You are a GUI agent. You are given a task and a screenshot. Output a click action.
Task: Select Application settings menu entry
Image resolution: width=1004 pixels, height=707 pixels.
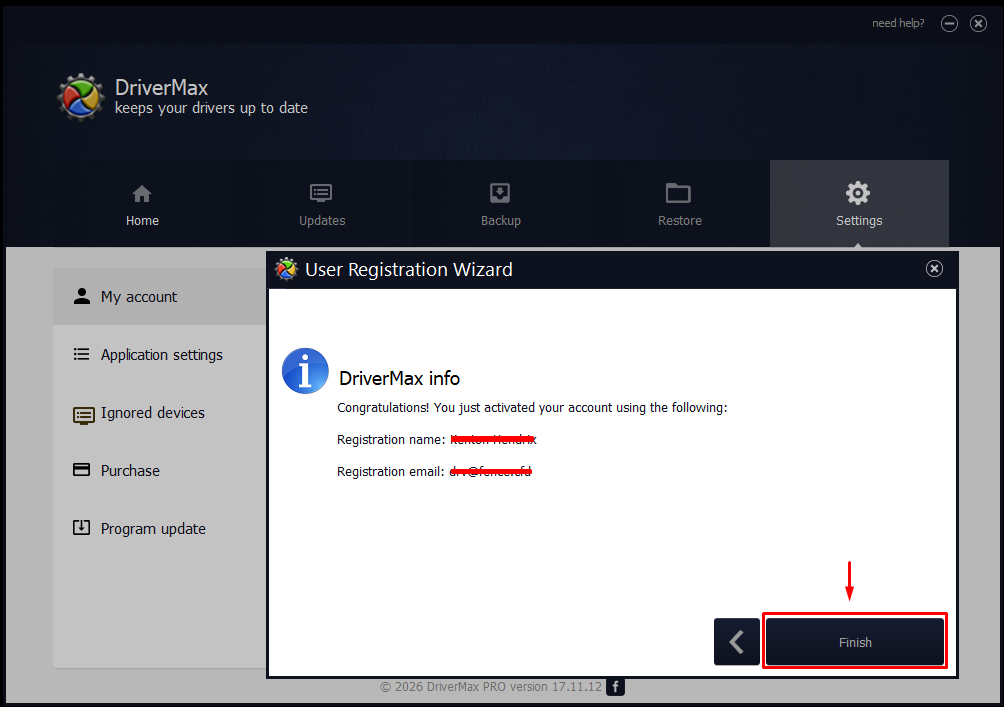pos(160,355)
